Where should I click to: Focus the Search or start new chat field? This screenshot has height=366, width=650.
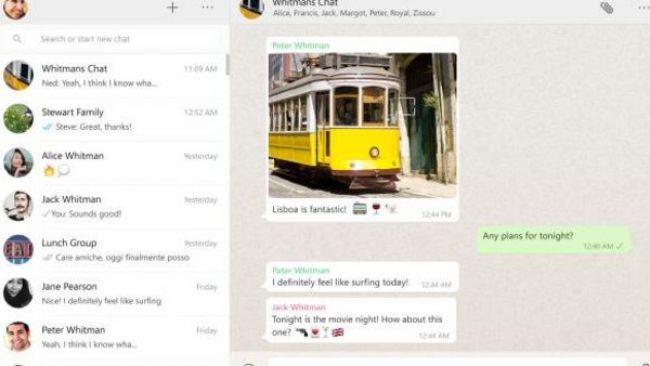tap(114, 39)
